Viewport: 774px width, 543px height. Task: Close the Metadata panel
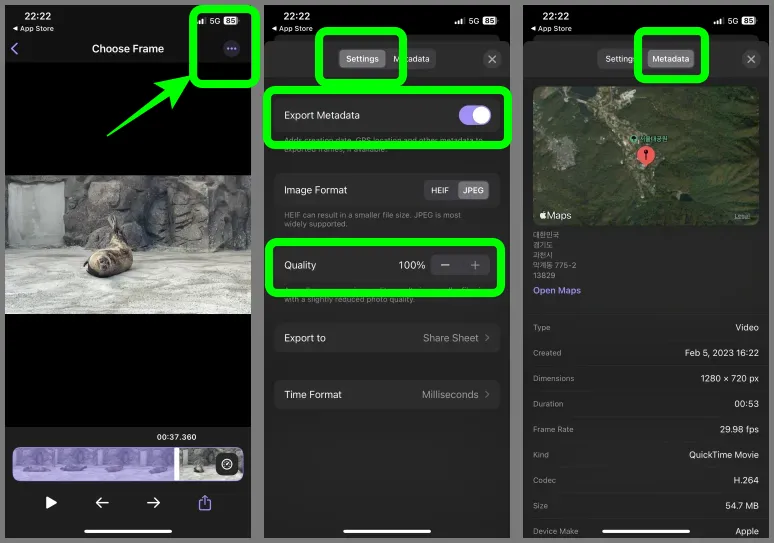tap(751, 59)
